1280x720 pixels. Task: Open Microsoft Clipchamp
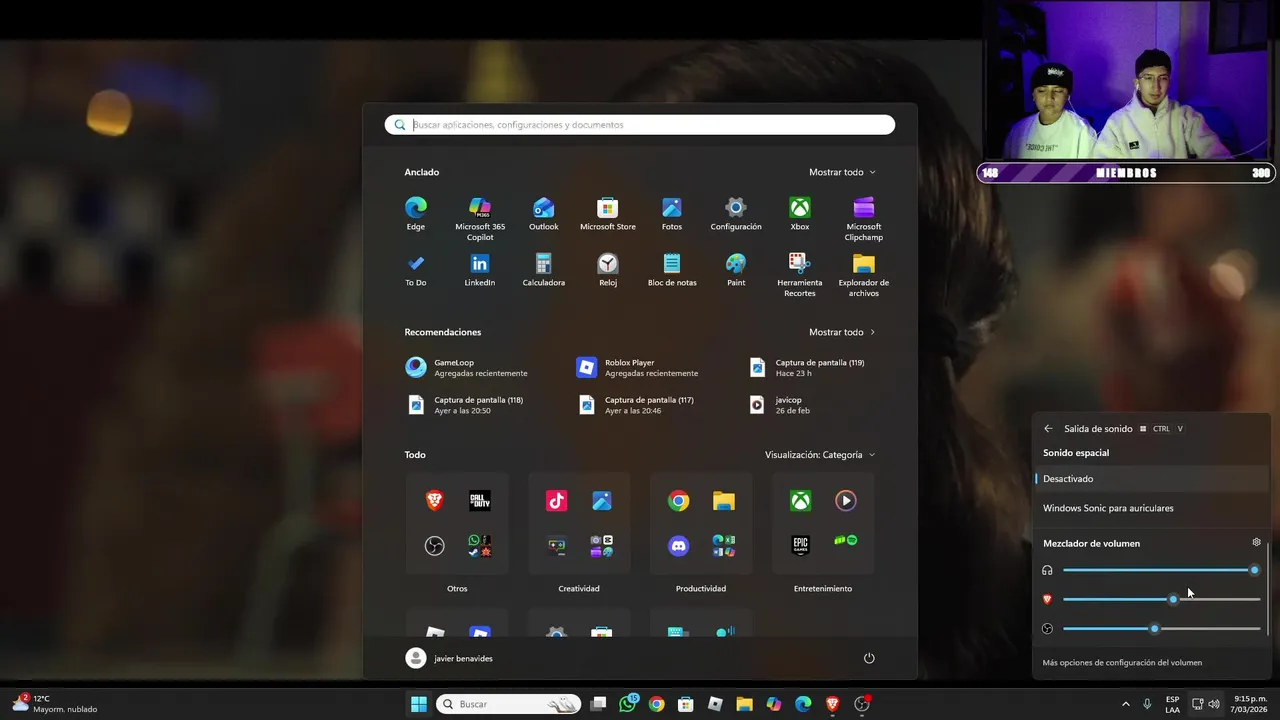pos(864,218)
